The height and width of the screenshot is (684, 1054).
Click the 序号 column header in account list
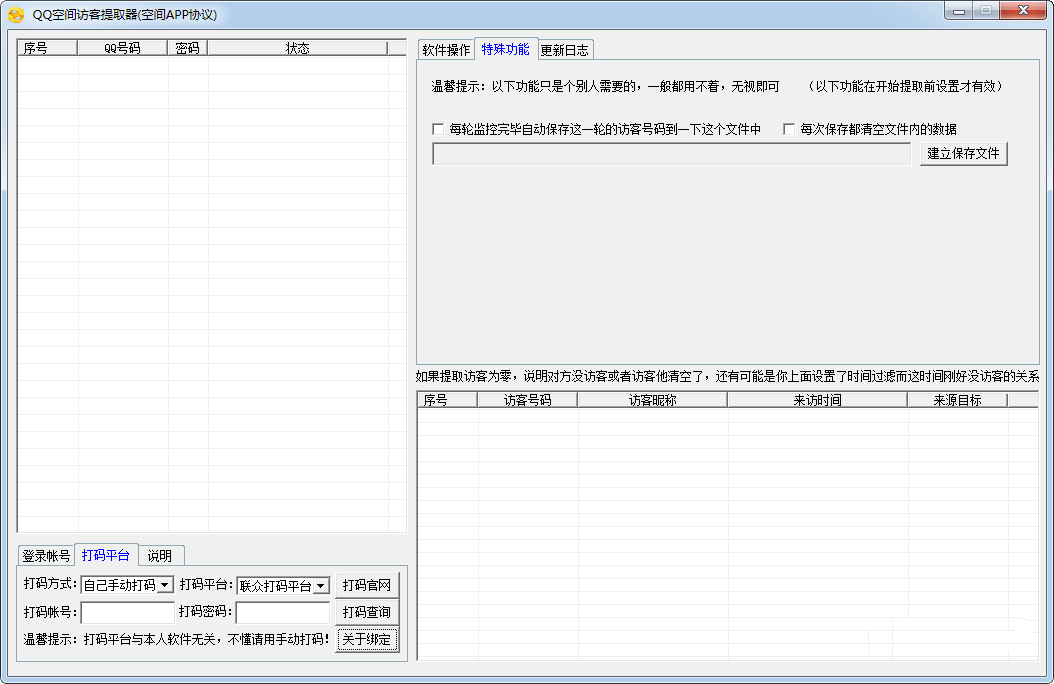click(48, 48)
